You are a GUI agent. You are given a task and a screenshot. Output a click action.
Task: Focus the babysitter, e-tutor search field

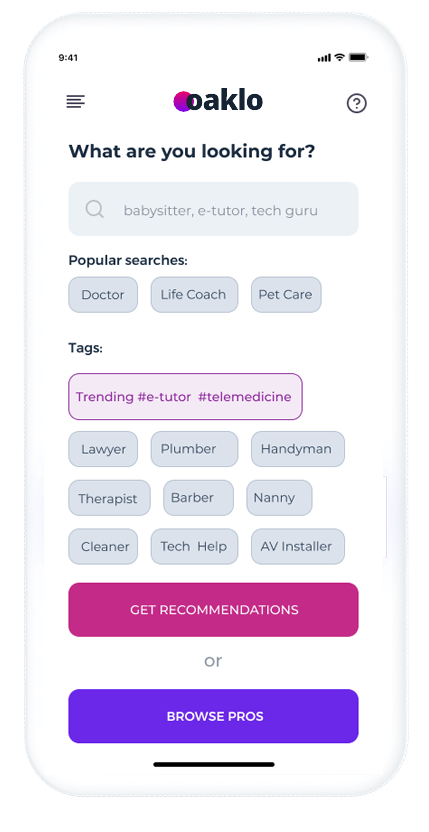pos(213,209)
